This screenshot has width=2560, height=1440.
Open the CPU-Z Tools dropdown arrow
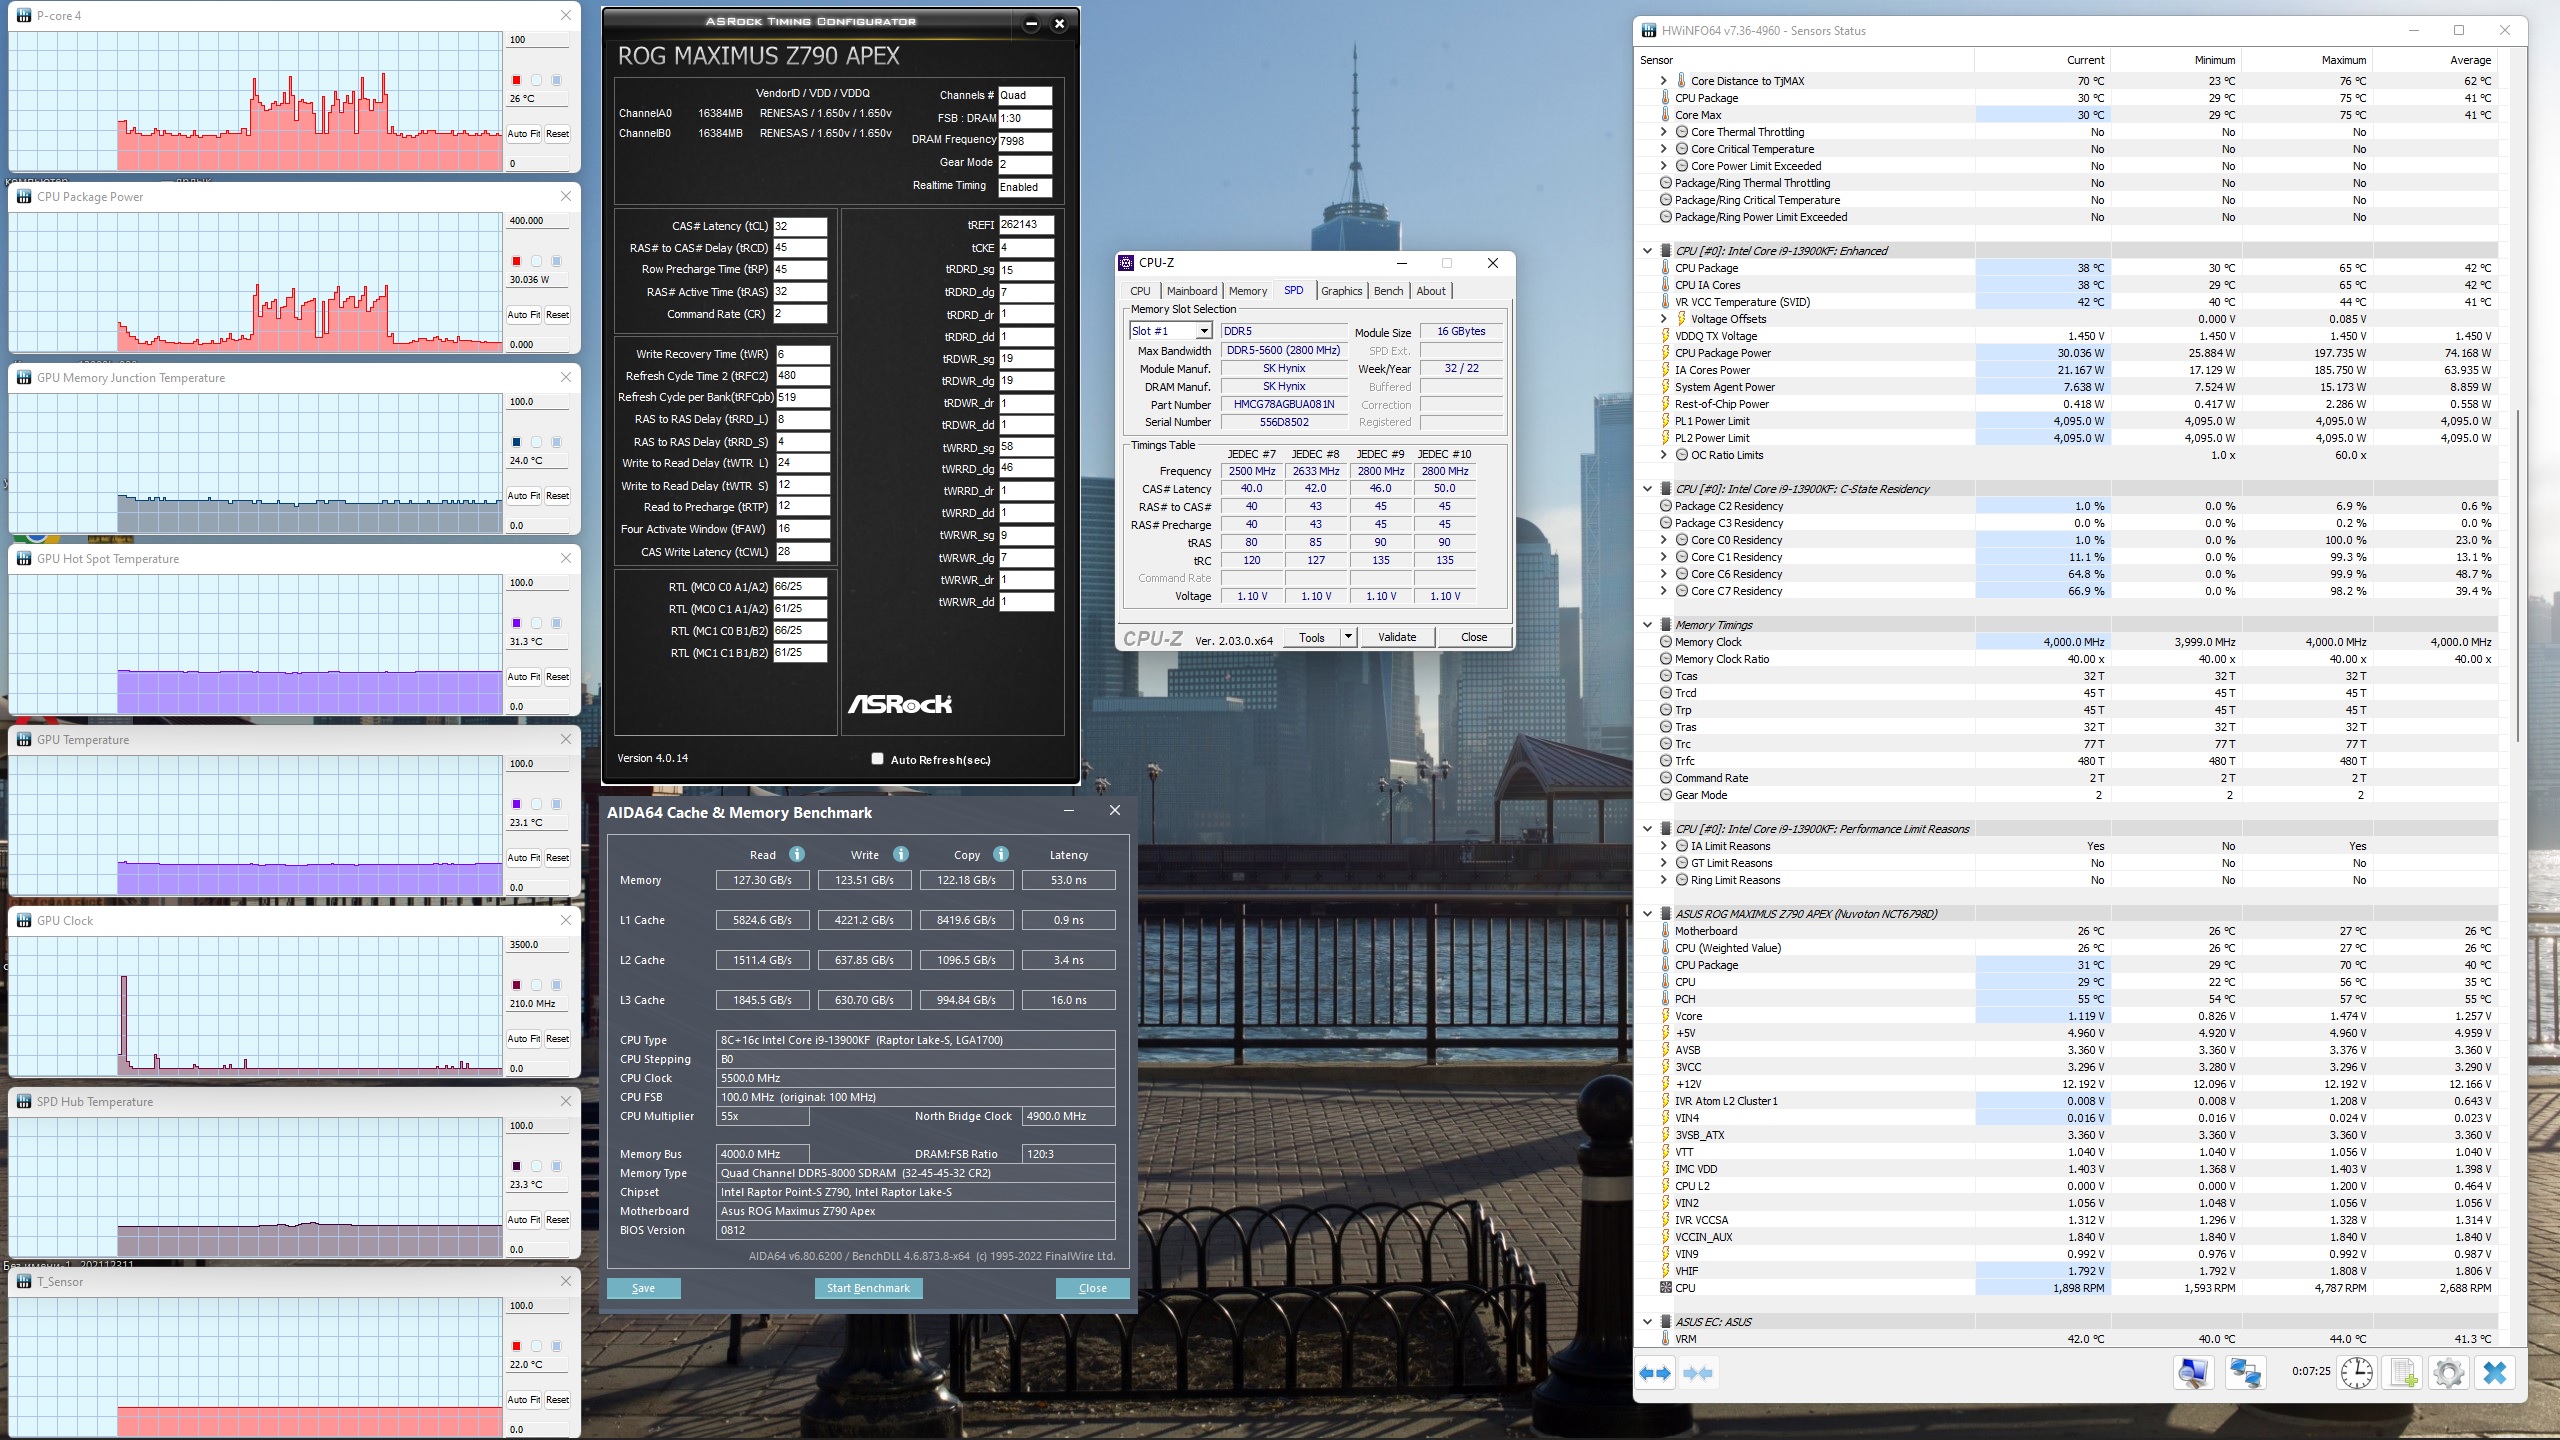coord(1348,637)
